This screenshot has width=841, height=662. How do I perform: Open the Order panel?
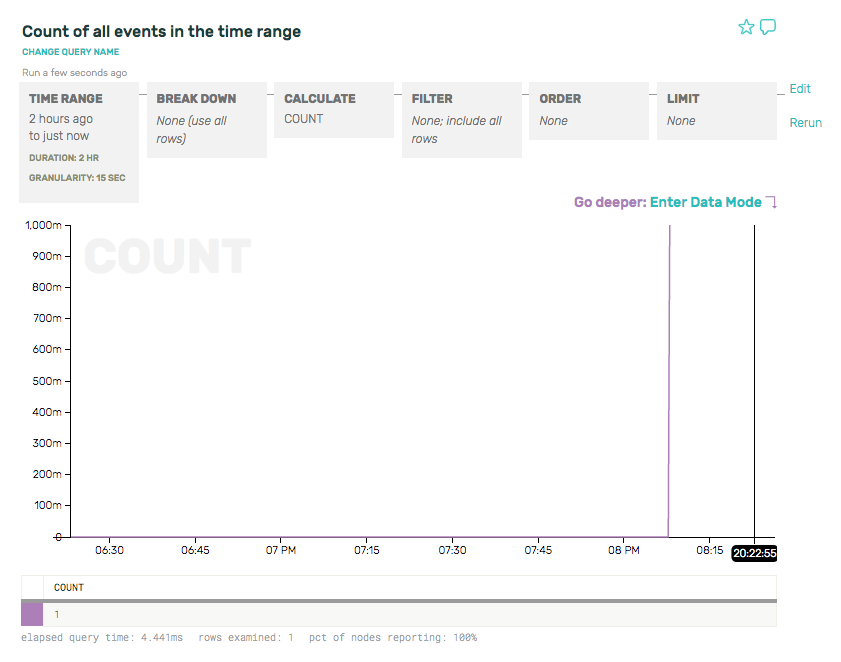point(589,111)
